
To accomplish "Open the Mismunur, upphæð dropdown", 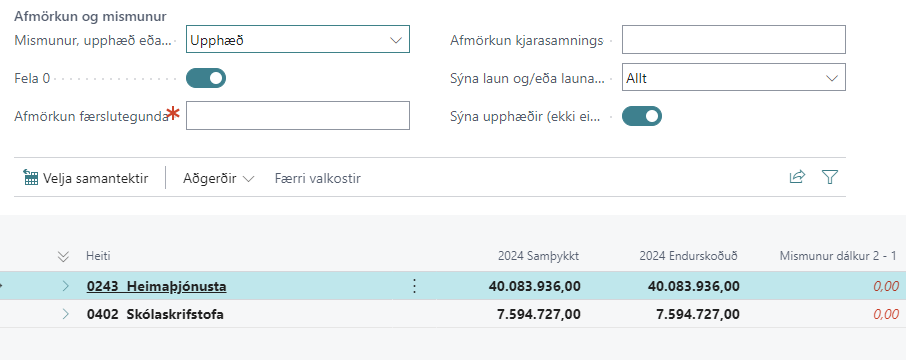I will (298, 39).
